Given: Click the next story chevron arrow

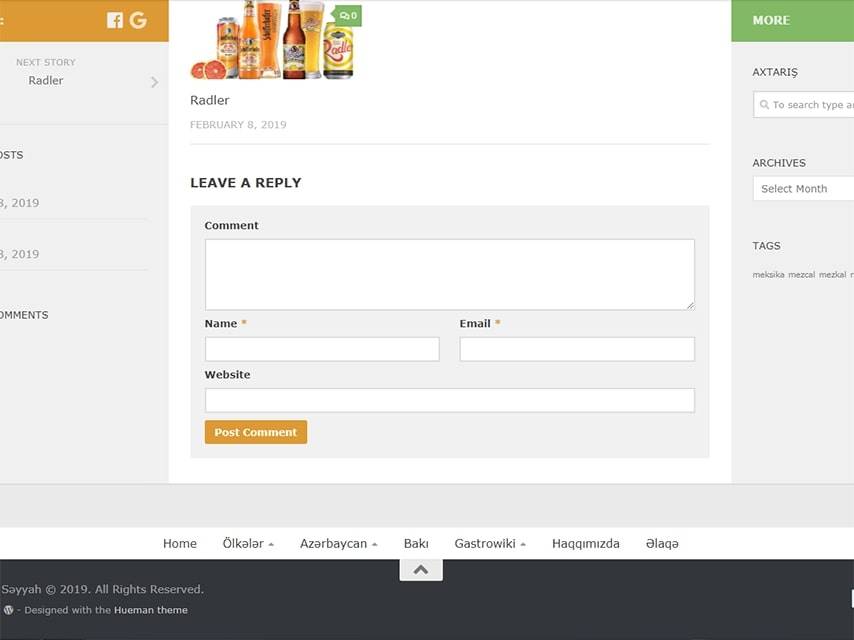Looking at the screenshot, I should (x=154, y=82).
